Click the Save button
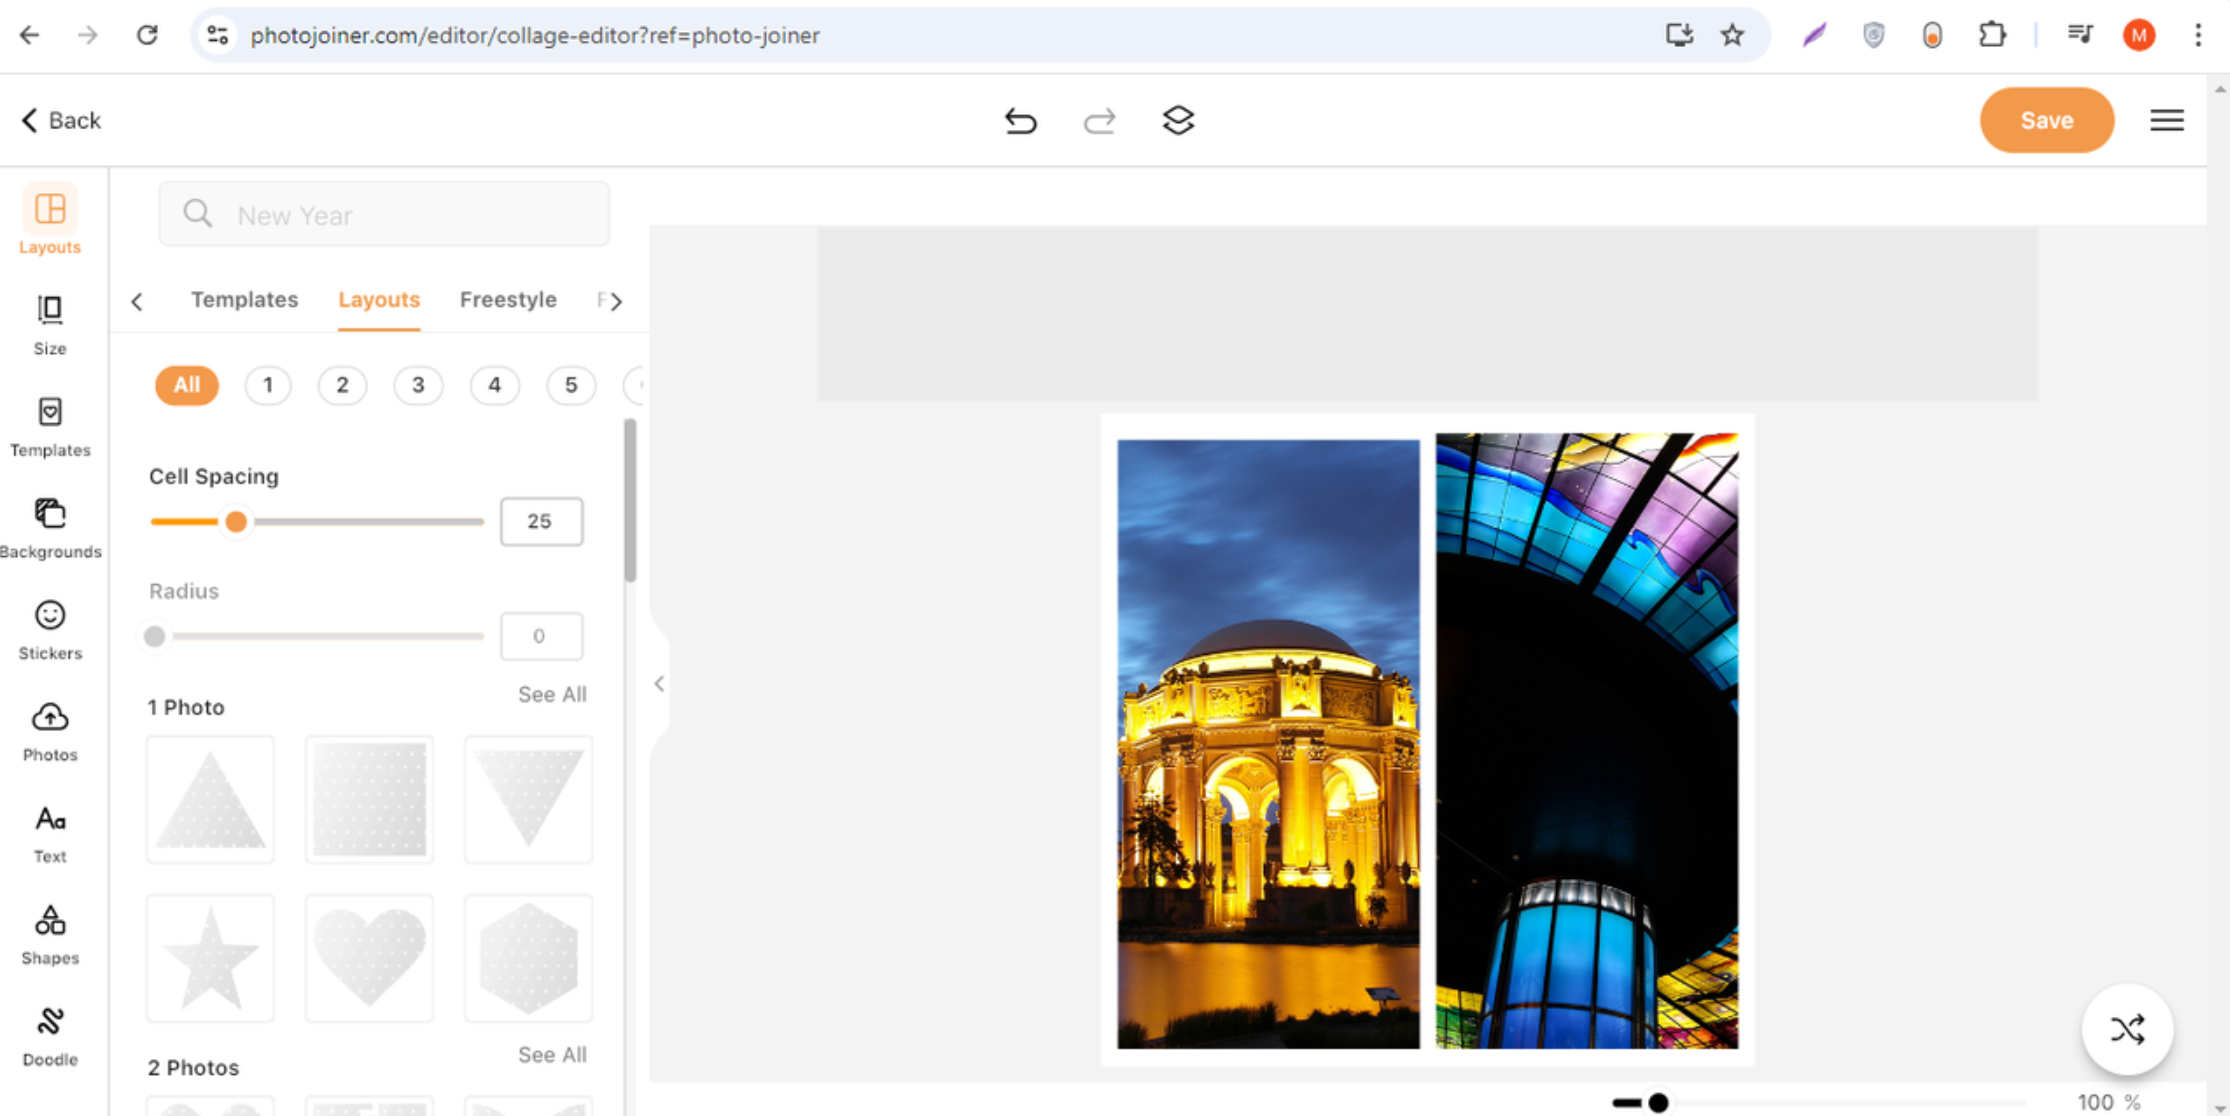Image resolution: width=2230 pixels, height=1116 pixels. click(x=2046, y=120)
